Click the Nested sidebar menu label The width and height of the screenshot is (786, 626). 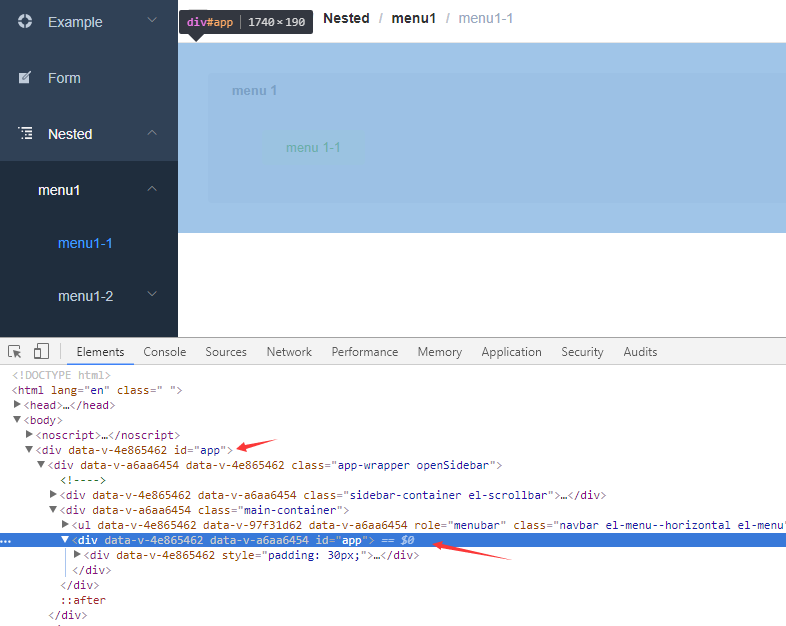click(x=70, y=134)
